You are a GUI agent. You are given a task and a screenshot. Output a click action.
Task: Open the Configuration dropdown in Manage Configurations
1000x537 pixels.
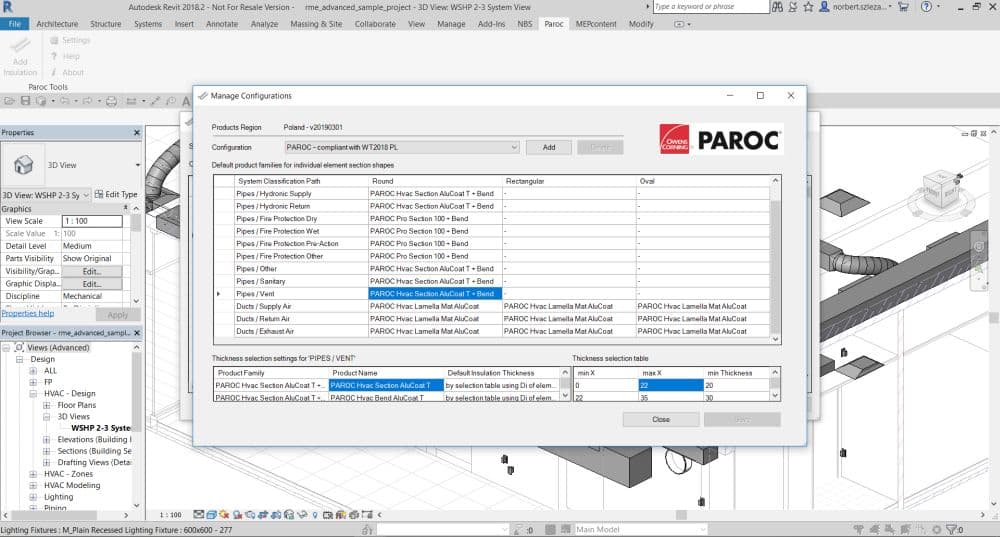(514, 147)
